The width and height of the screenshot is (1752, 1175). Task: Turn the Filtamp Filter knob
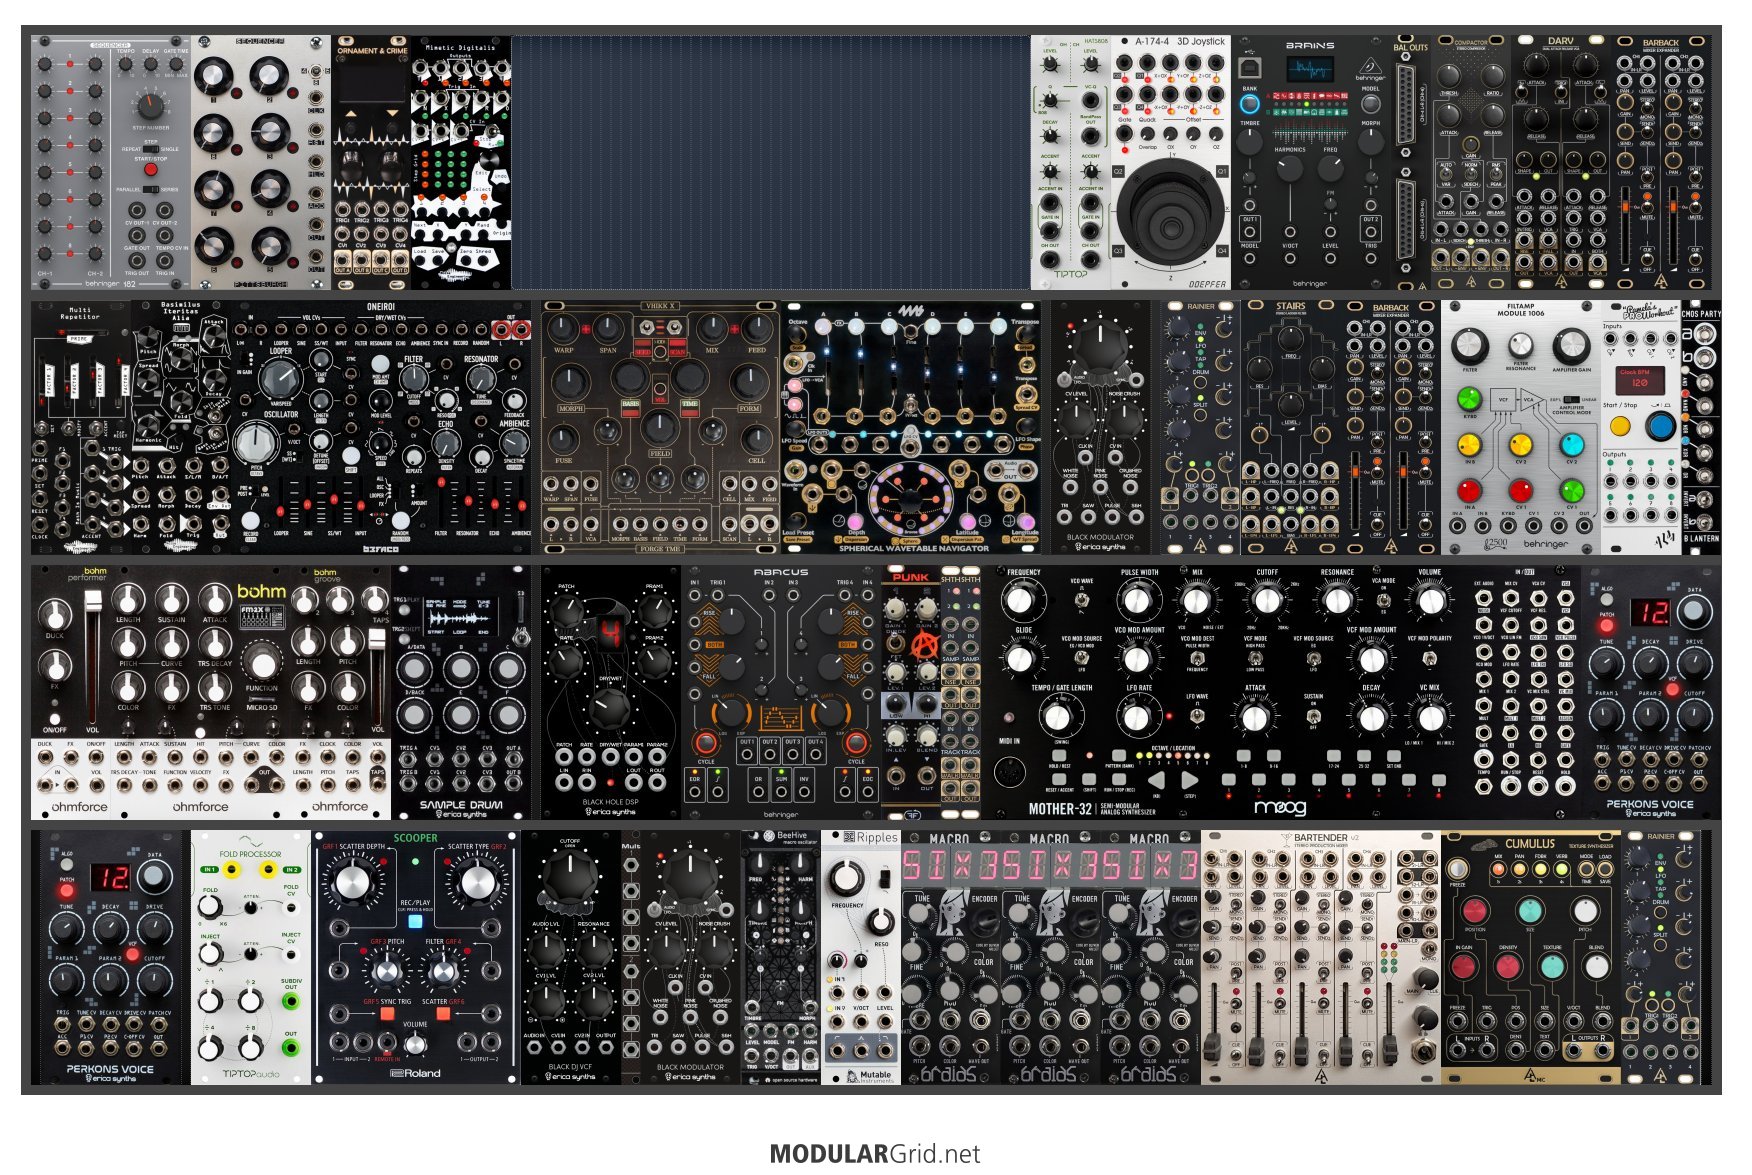point(1470,346)
